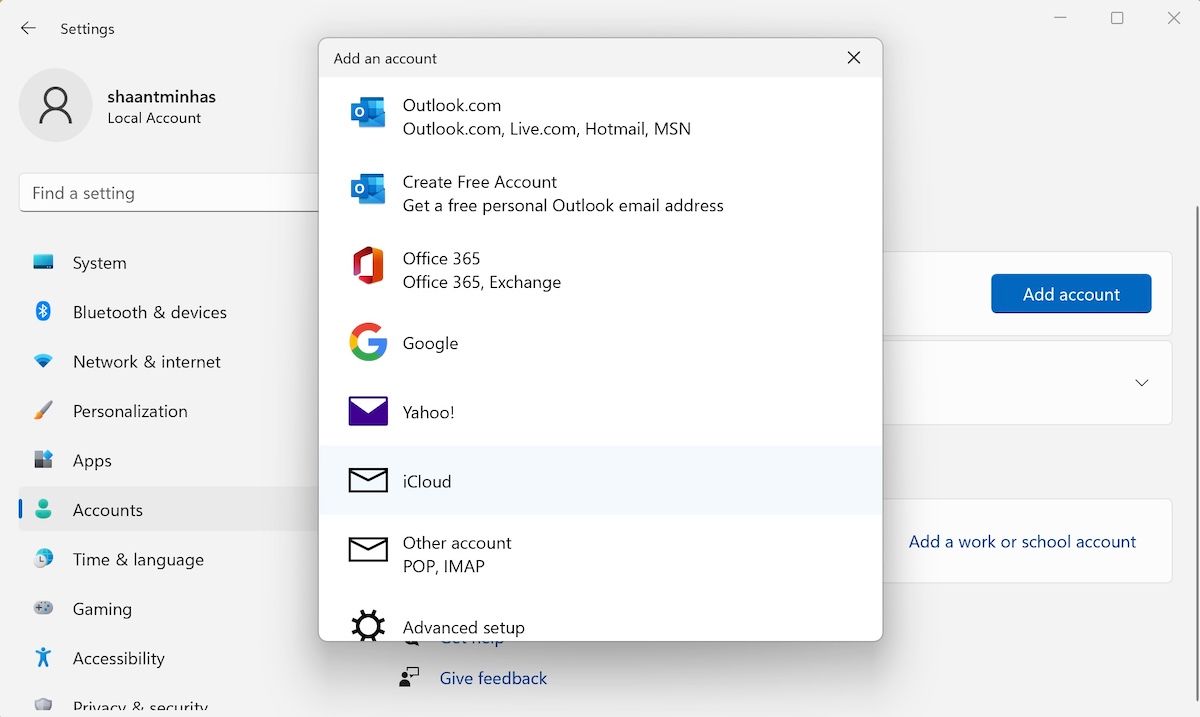Select Other account POP, IMAP

[600, 553]
